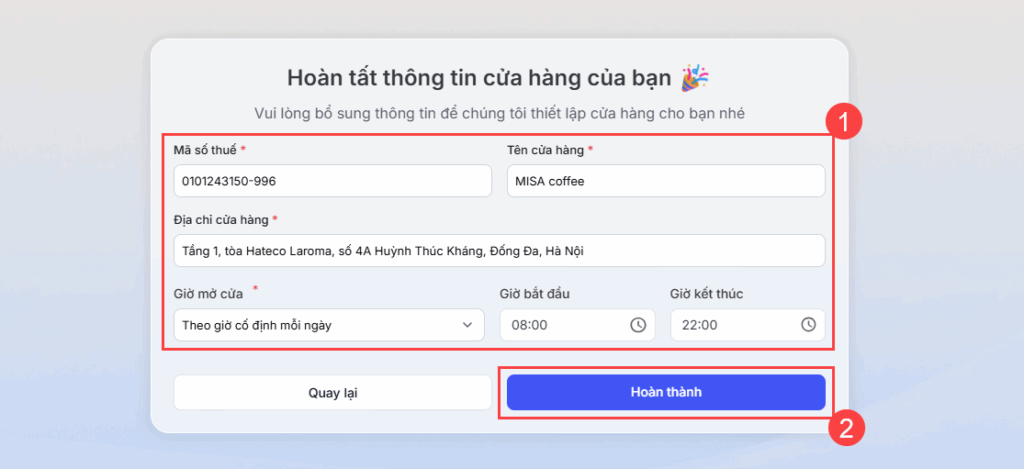Click the 'Tên cửa hàng' field label
The width and height of the screenshot is (1024, 469).
pos(546,150)
